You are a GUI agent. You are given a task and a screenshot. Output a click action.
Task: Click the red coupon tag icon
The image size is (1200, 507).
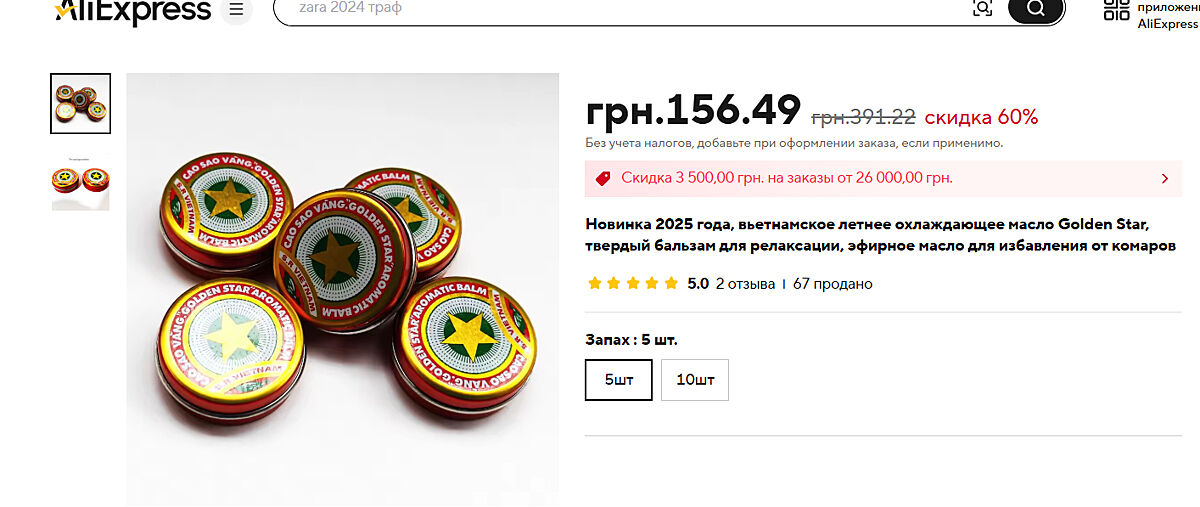603,178
